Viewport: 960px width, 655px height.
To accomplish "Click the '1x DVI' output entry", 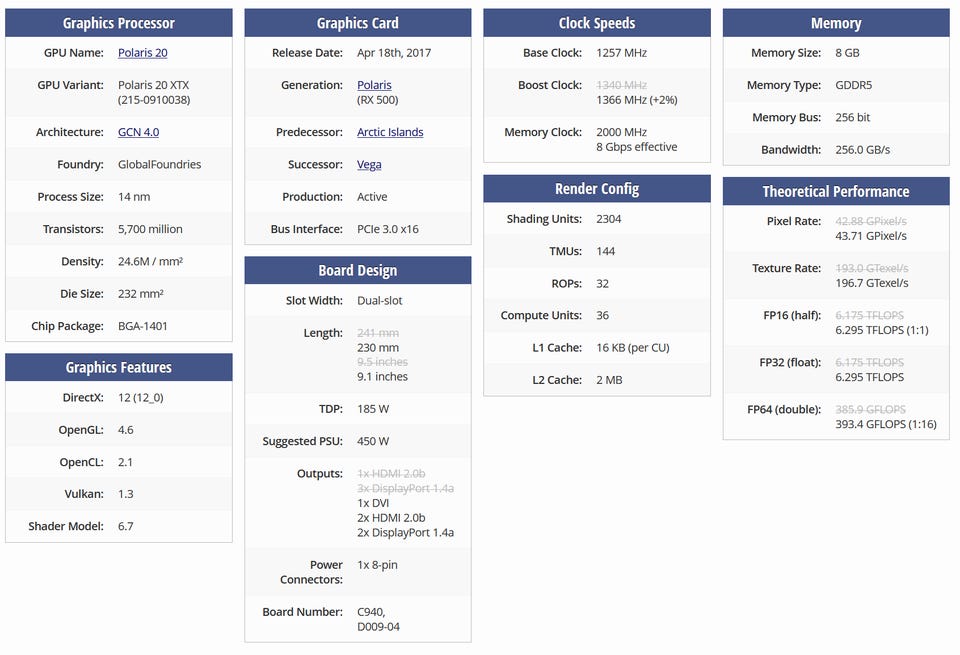I will pyautogui.click(x=373, y=503).
